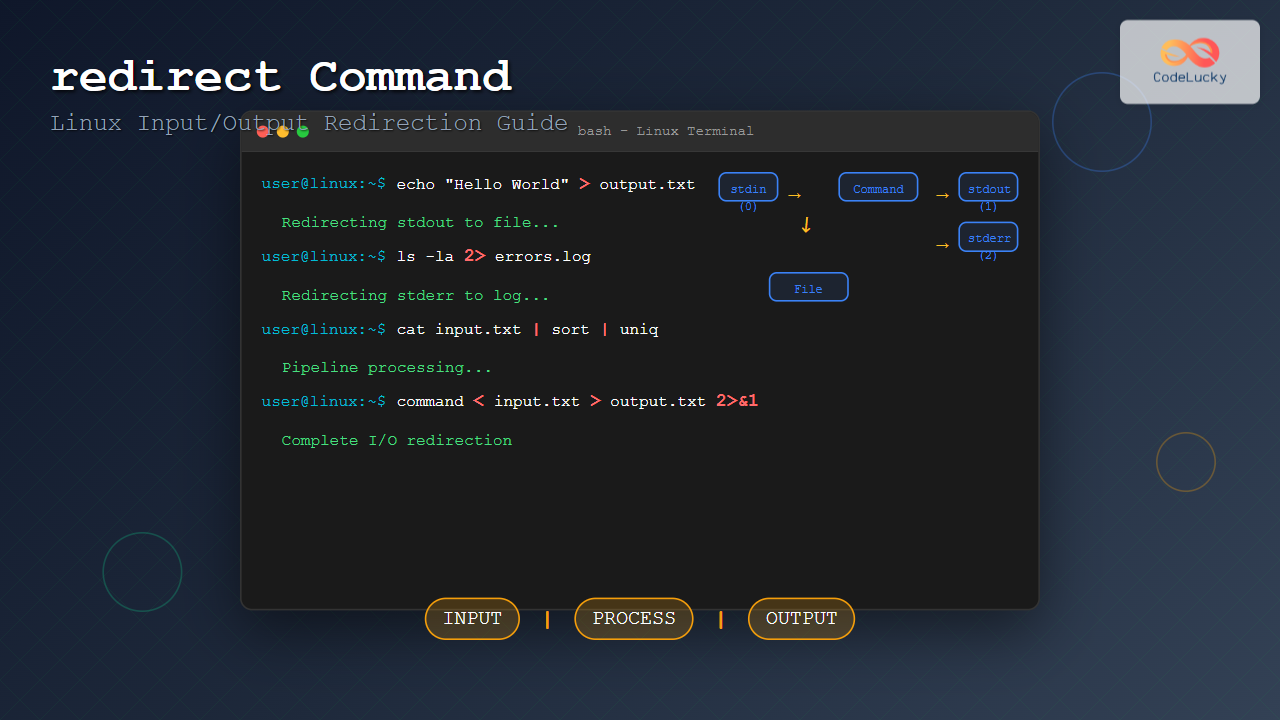Screen dimensions: 1280x720
Task: Select the Command box in diagram
Action: (x=878, y=187)
